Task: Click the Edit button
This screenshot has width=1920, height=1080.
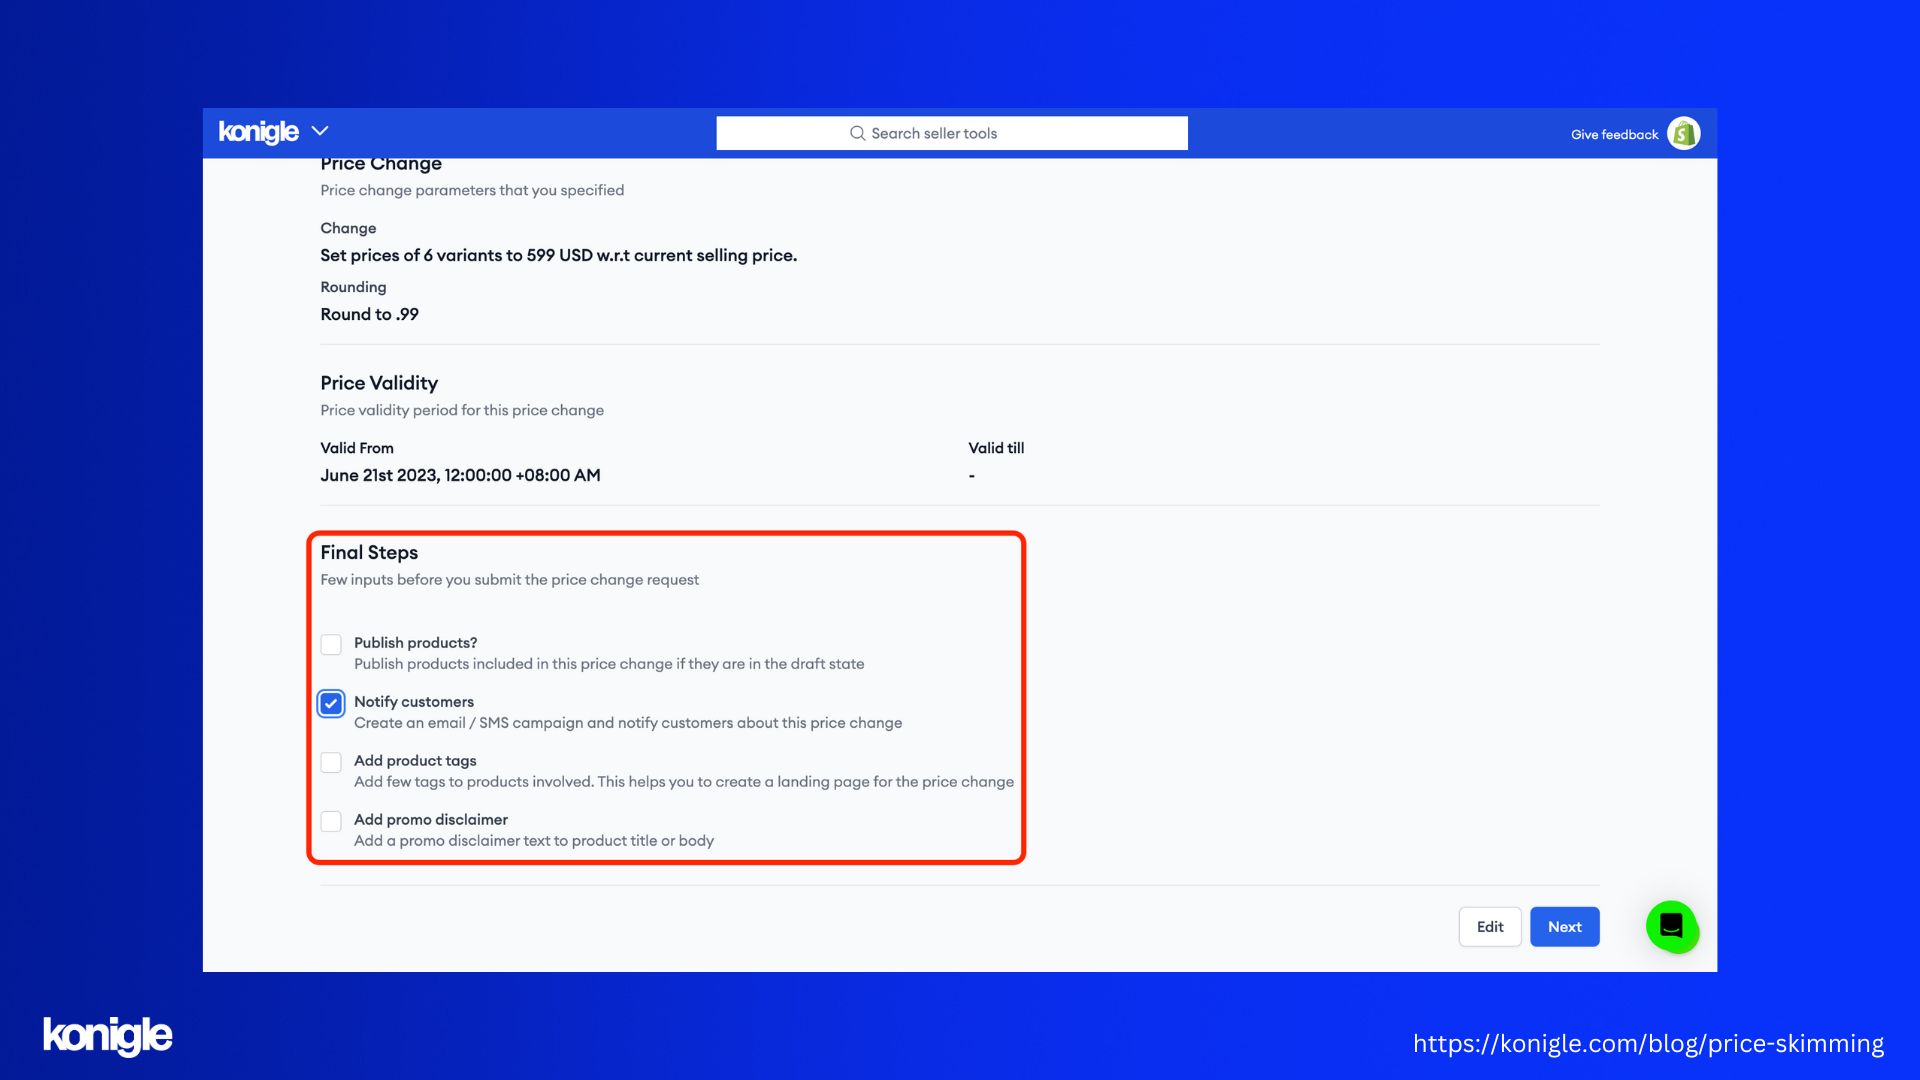Action: point(1490,927)
